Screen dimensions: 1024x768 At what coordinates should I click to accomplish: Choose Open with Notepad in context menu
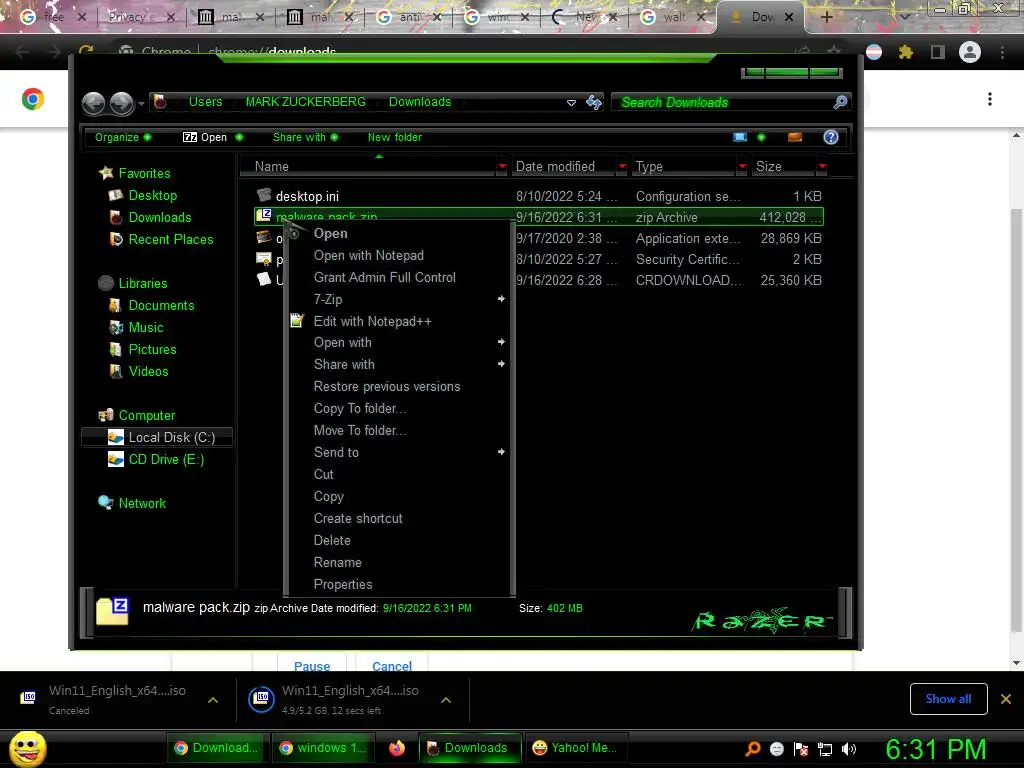tap(368, 255)
